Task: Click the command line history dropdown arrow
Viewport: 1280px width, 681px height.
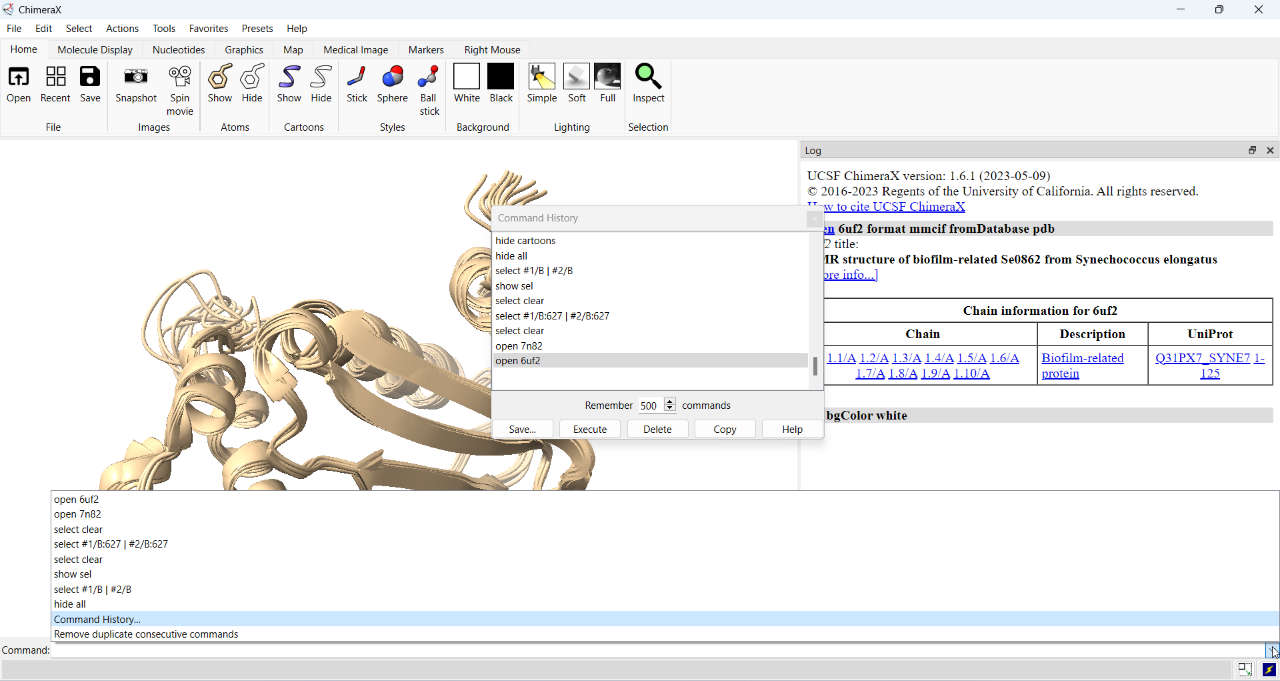Action: [1271, 650]
